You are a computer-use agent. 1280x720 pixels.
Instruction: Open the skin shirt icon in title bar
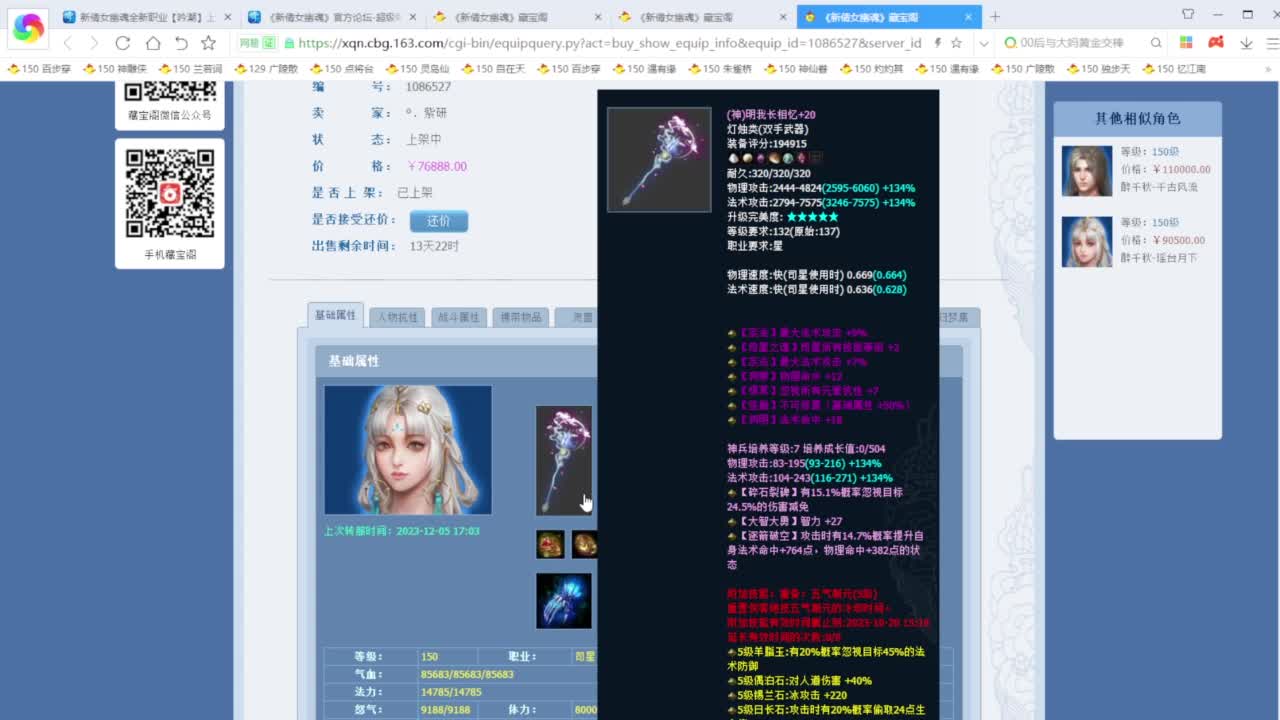pyautogui.click(x=1188, y=14)
